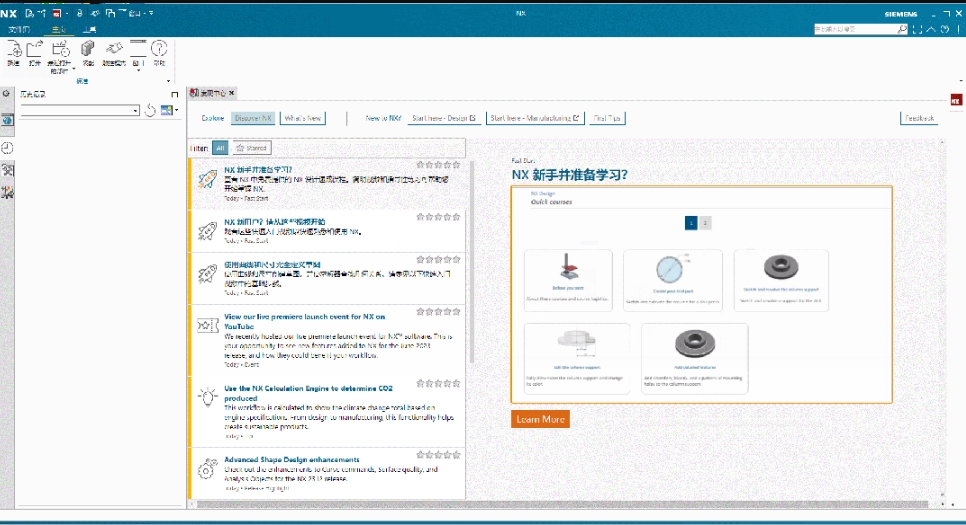The width and height of the screenshot is (966, 525).
Task: Open resource bar options gear icon
Action: click(6, 94)
